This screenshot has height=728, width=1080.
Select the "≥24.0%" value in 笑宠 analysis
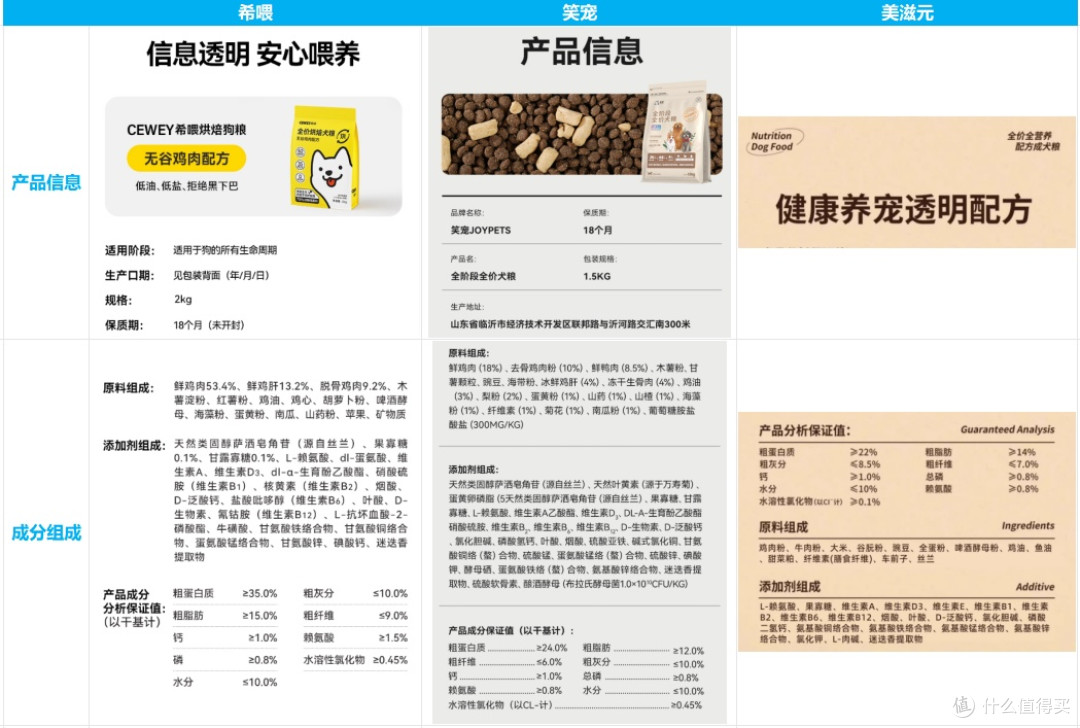552,648
